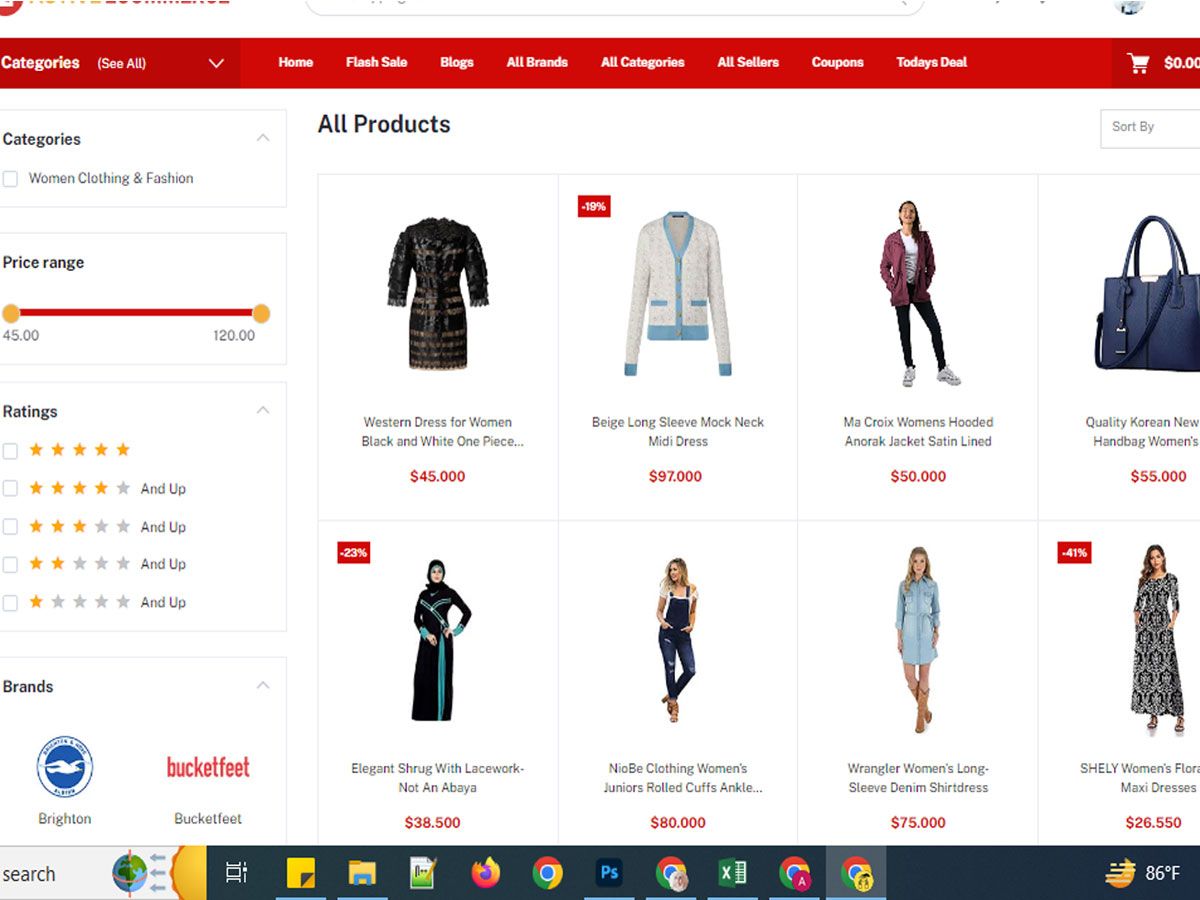The image size is (1200, 900).
Task: Open Todays Deal in the navigation bar
Action: [x=931, y=62]
